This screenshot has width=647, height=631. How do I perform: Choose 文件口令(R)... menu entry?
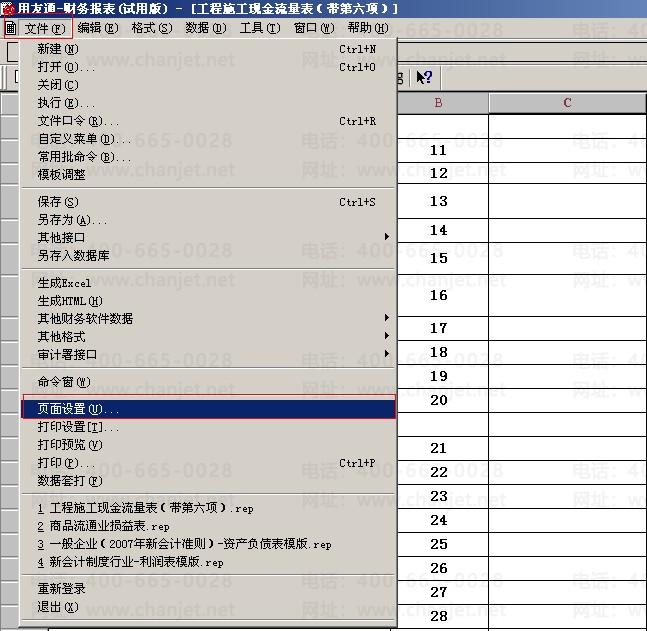click(x=208, y=121)
